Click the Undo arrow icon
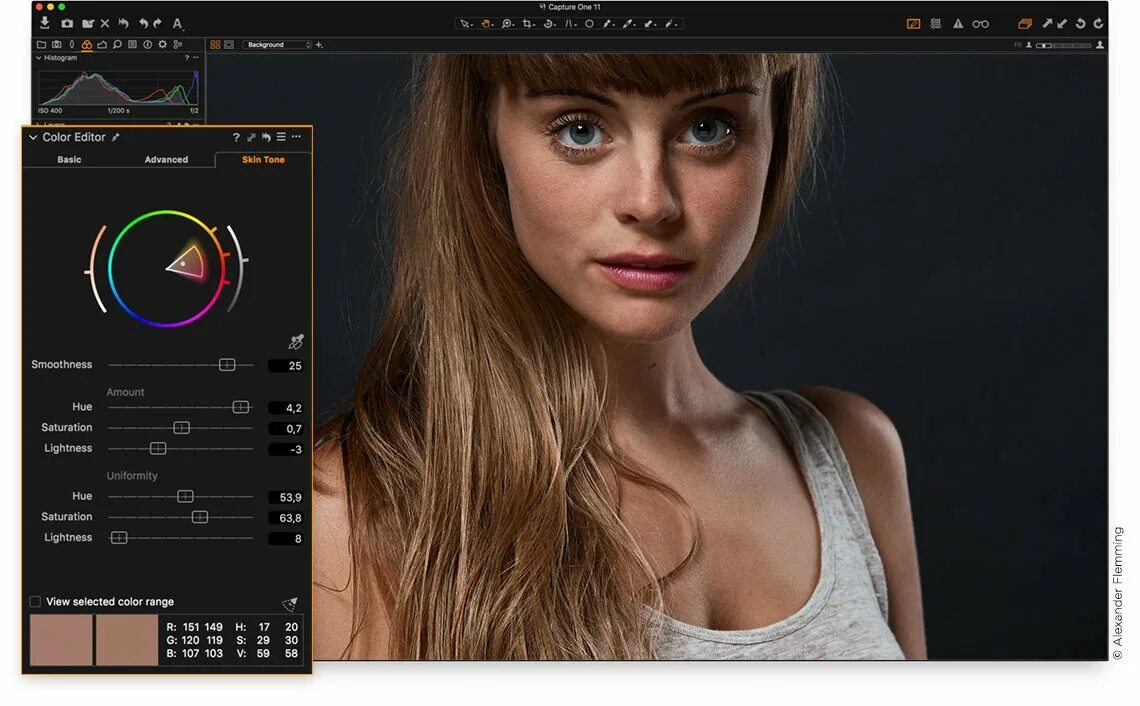Viewport: 1140px width, 706px height. (143, 23)
